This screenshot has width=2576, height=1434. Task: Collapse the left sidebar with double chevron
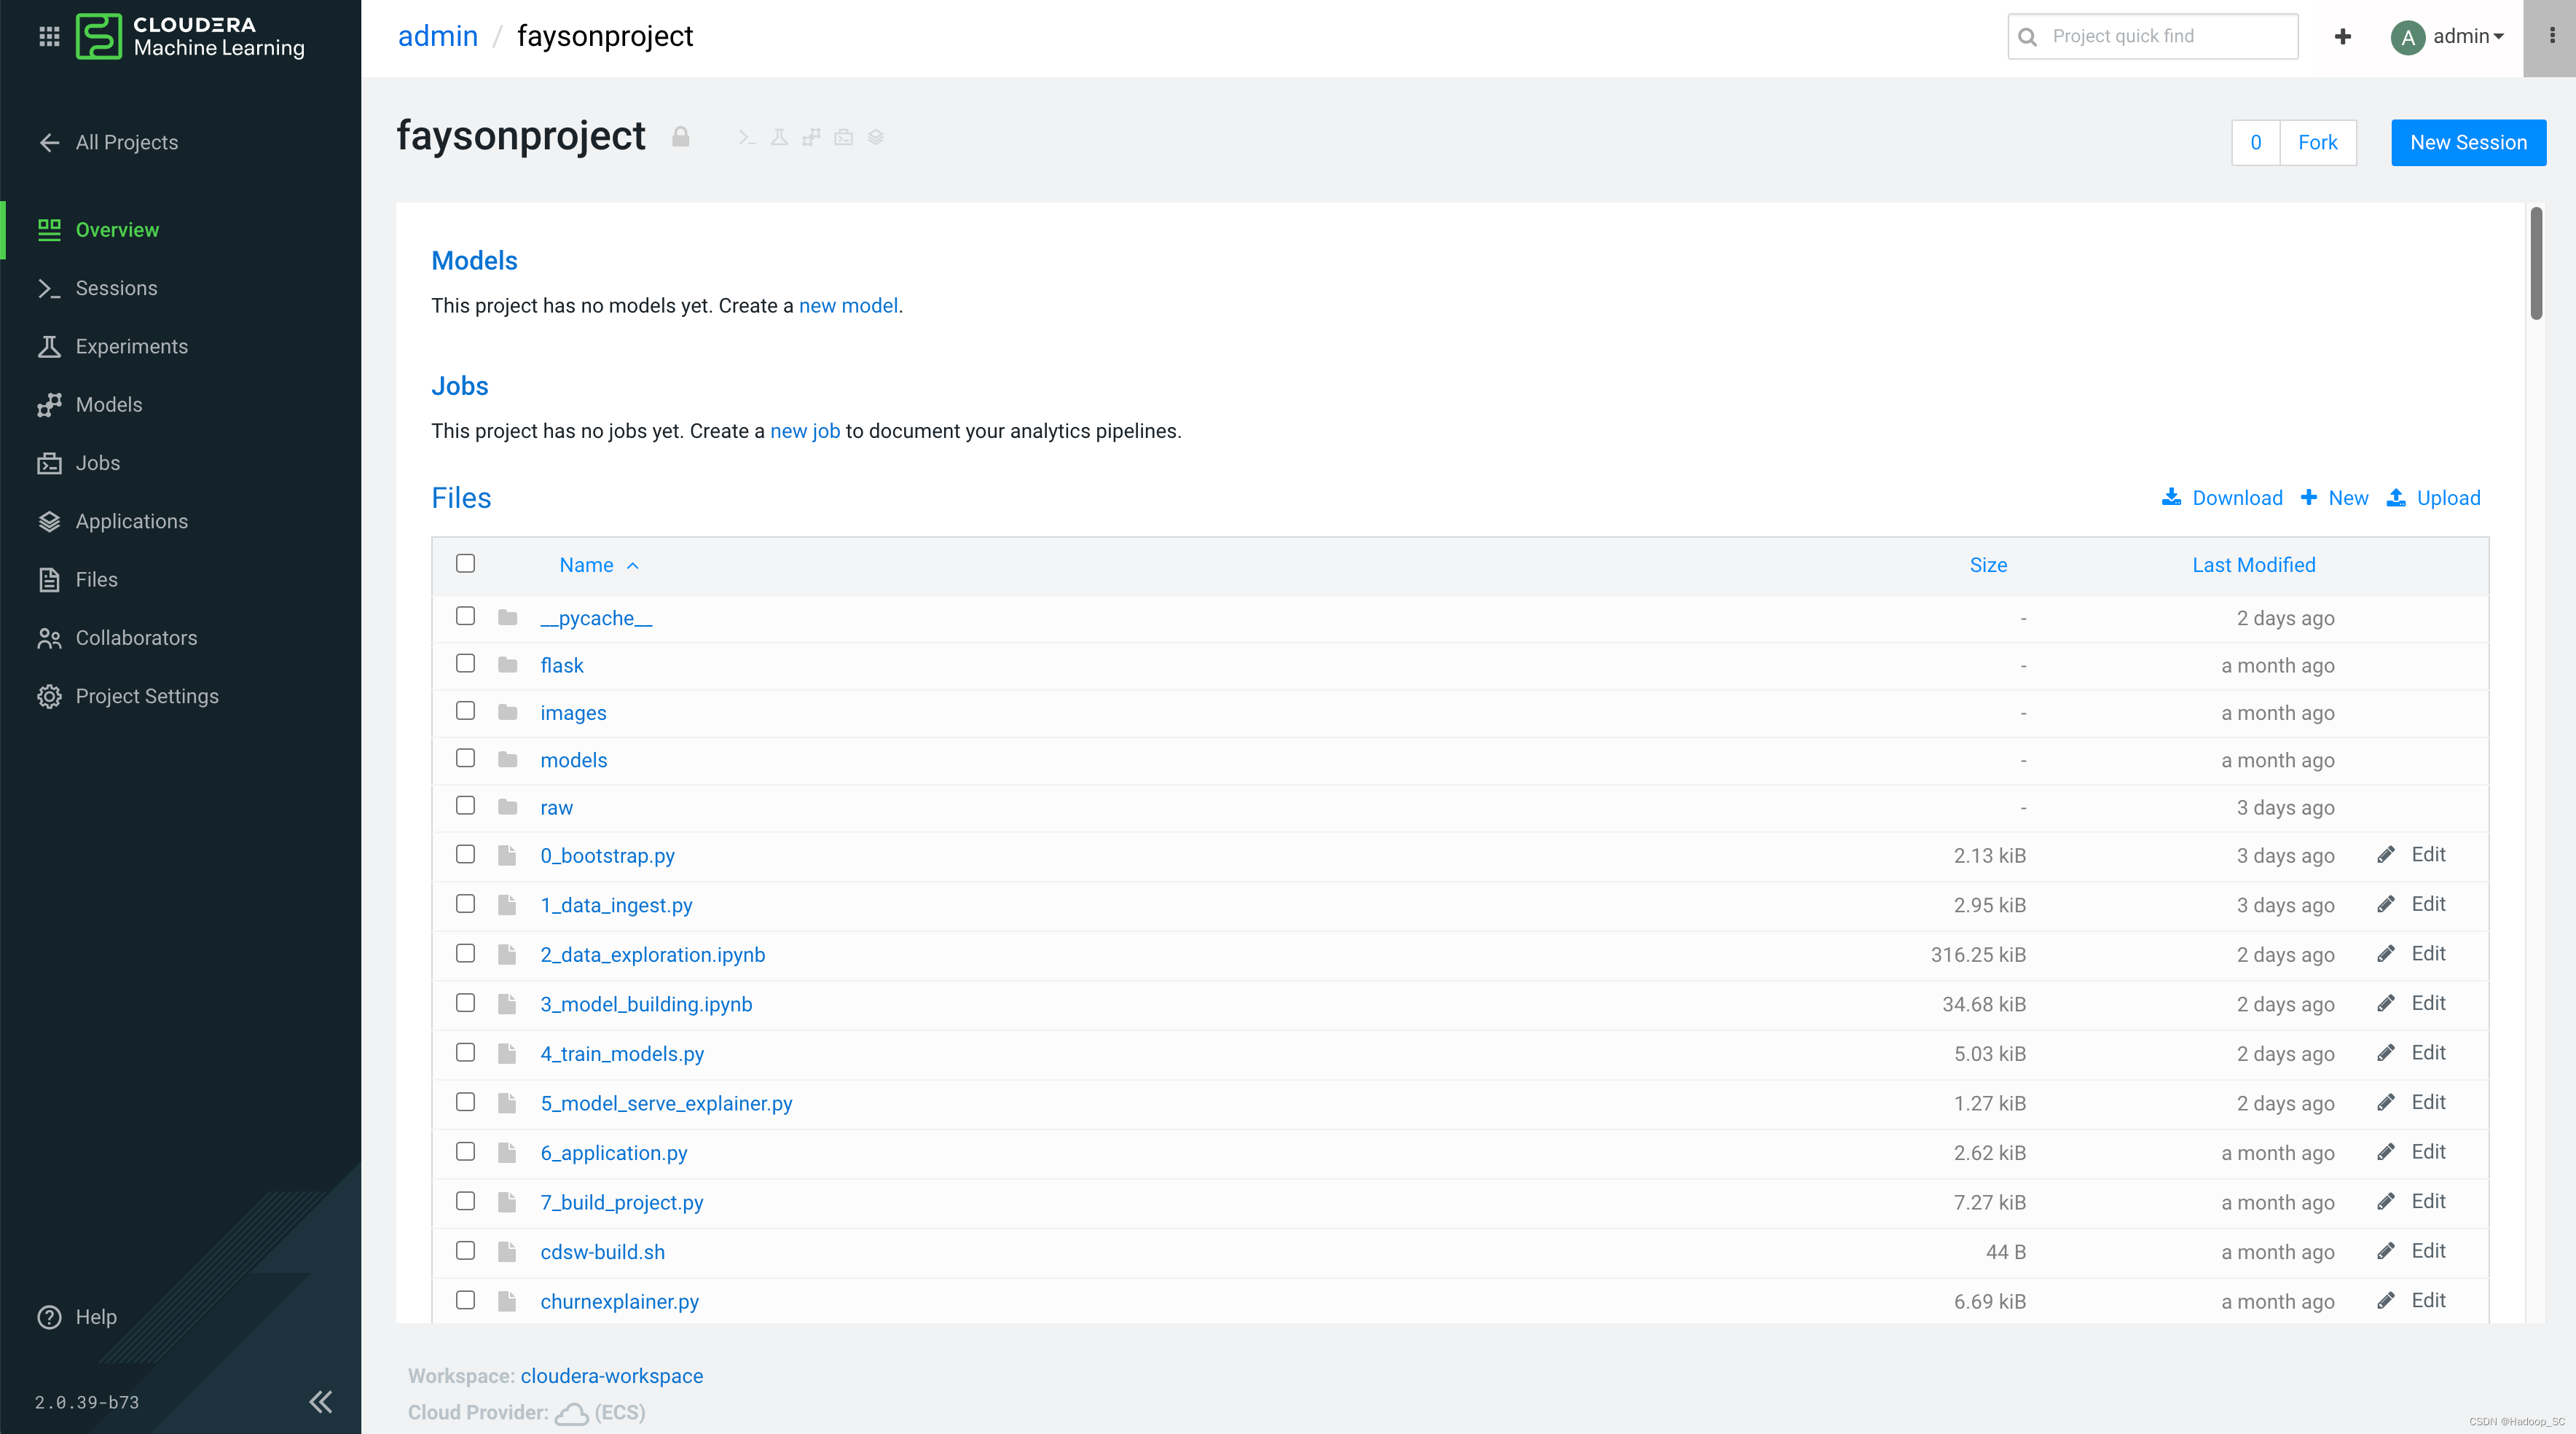tap(320, 1401)
